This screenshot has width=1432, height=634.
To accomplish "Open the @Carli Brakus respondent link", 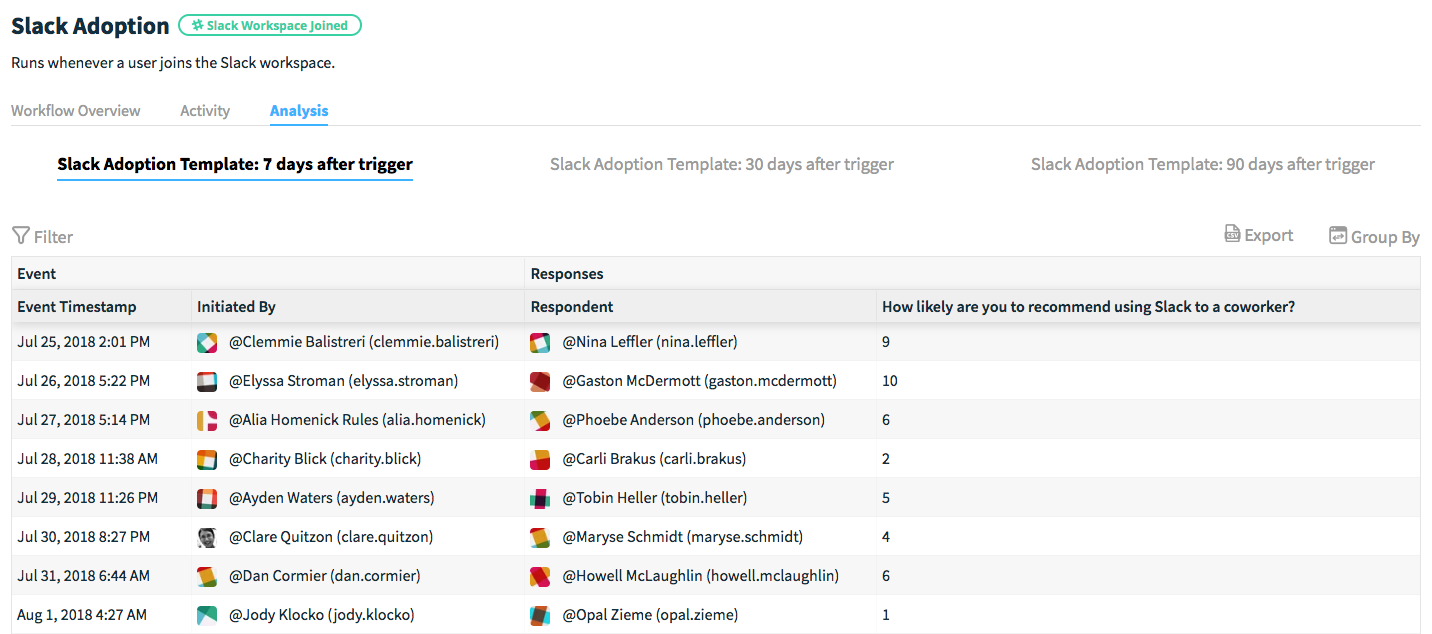I will point(654,459).
